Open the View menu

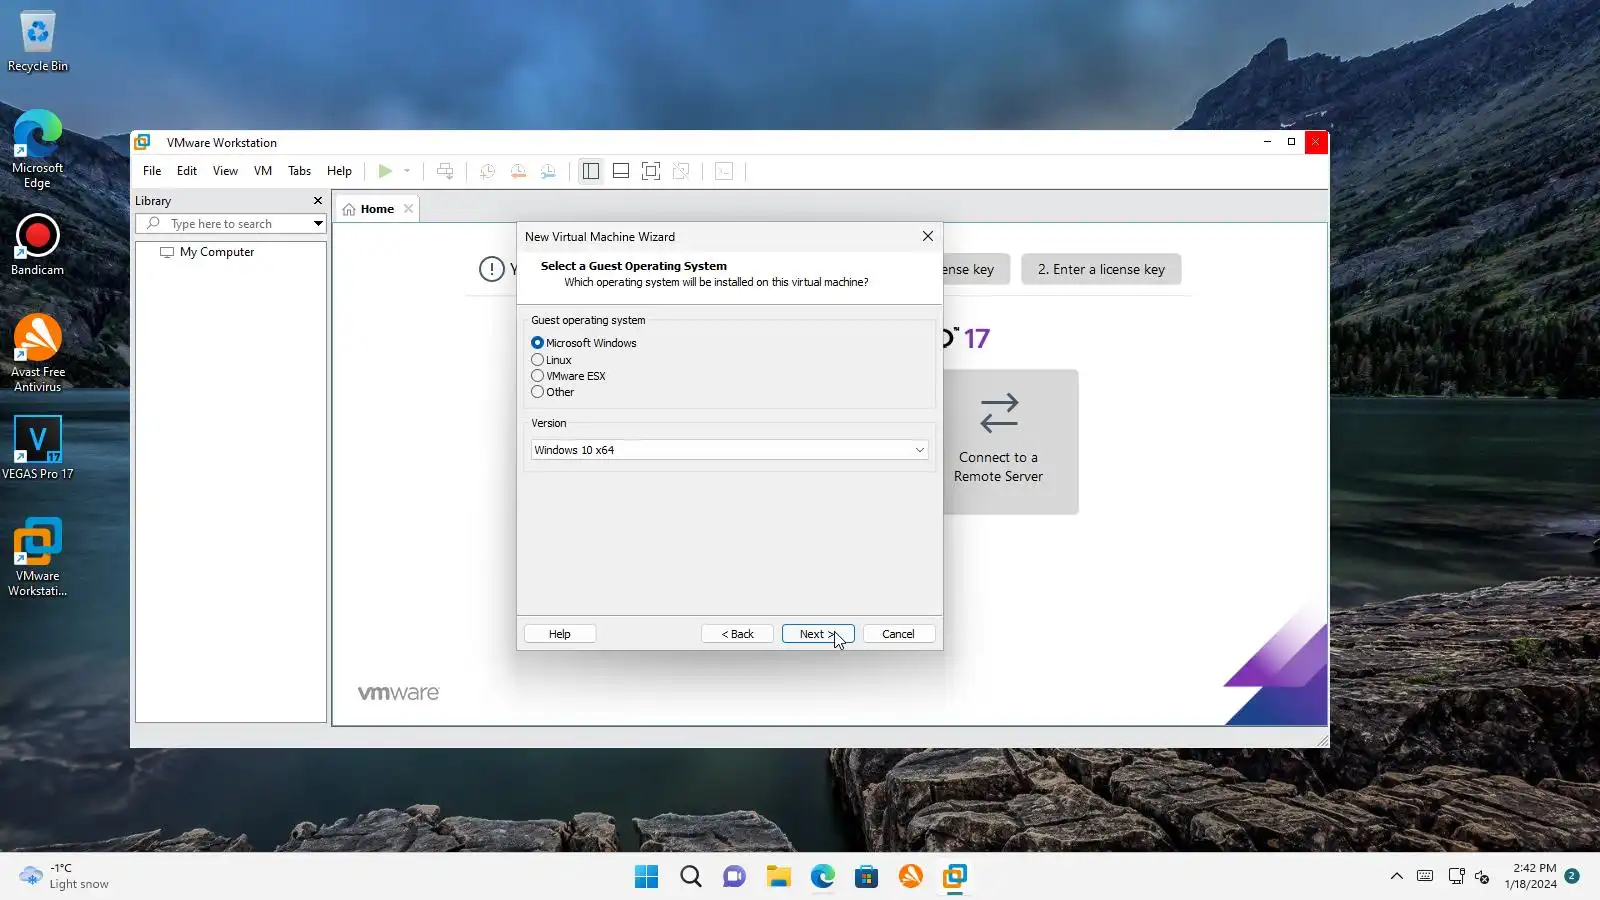(x=225, y=171)
